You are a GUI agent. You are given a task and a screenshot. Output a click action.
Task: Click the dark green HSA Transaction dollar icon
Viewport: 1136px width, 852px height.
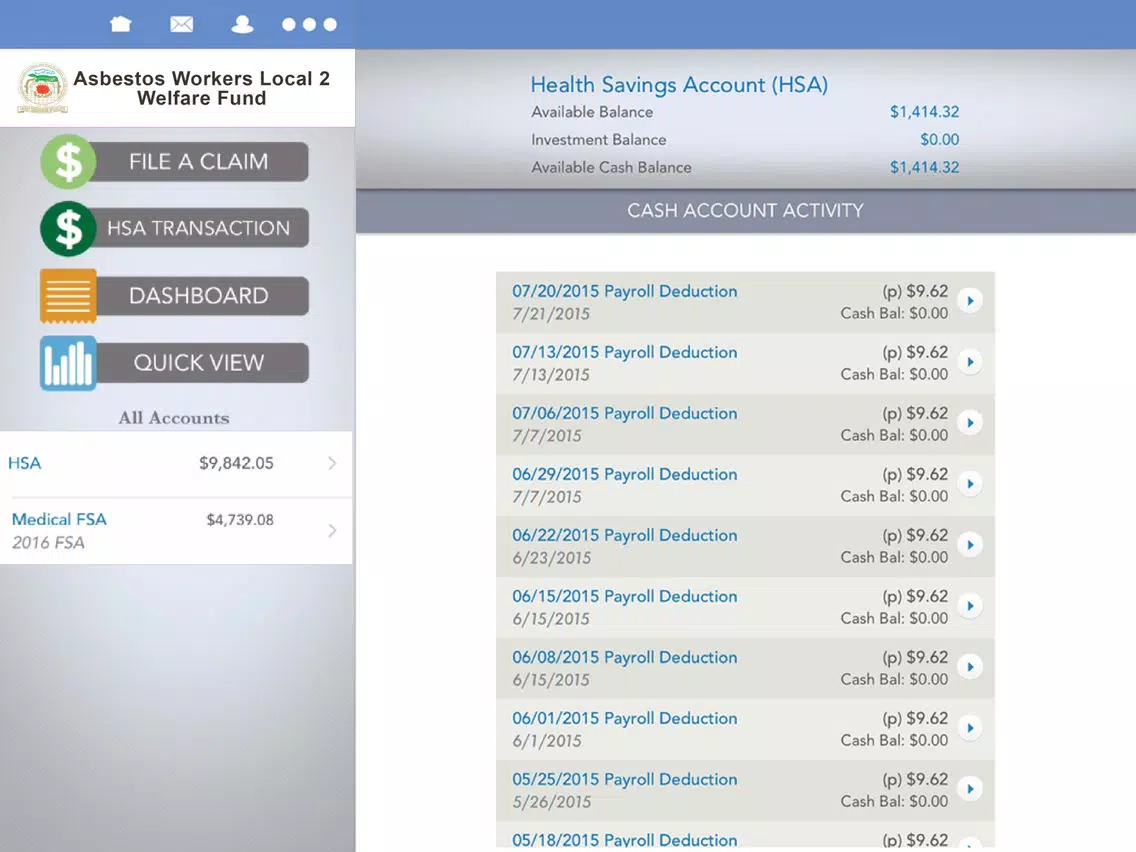pos(68,229)
